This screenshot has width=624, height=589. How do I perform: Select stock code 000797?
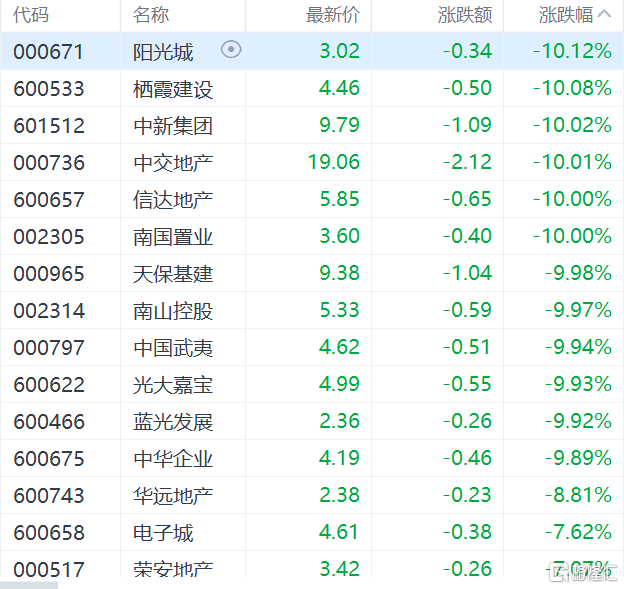[49, 348]
